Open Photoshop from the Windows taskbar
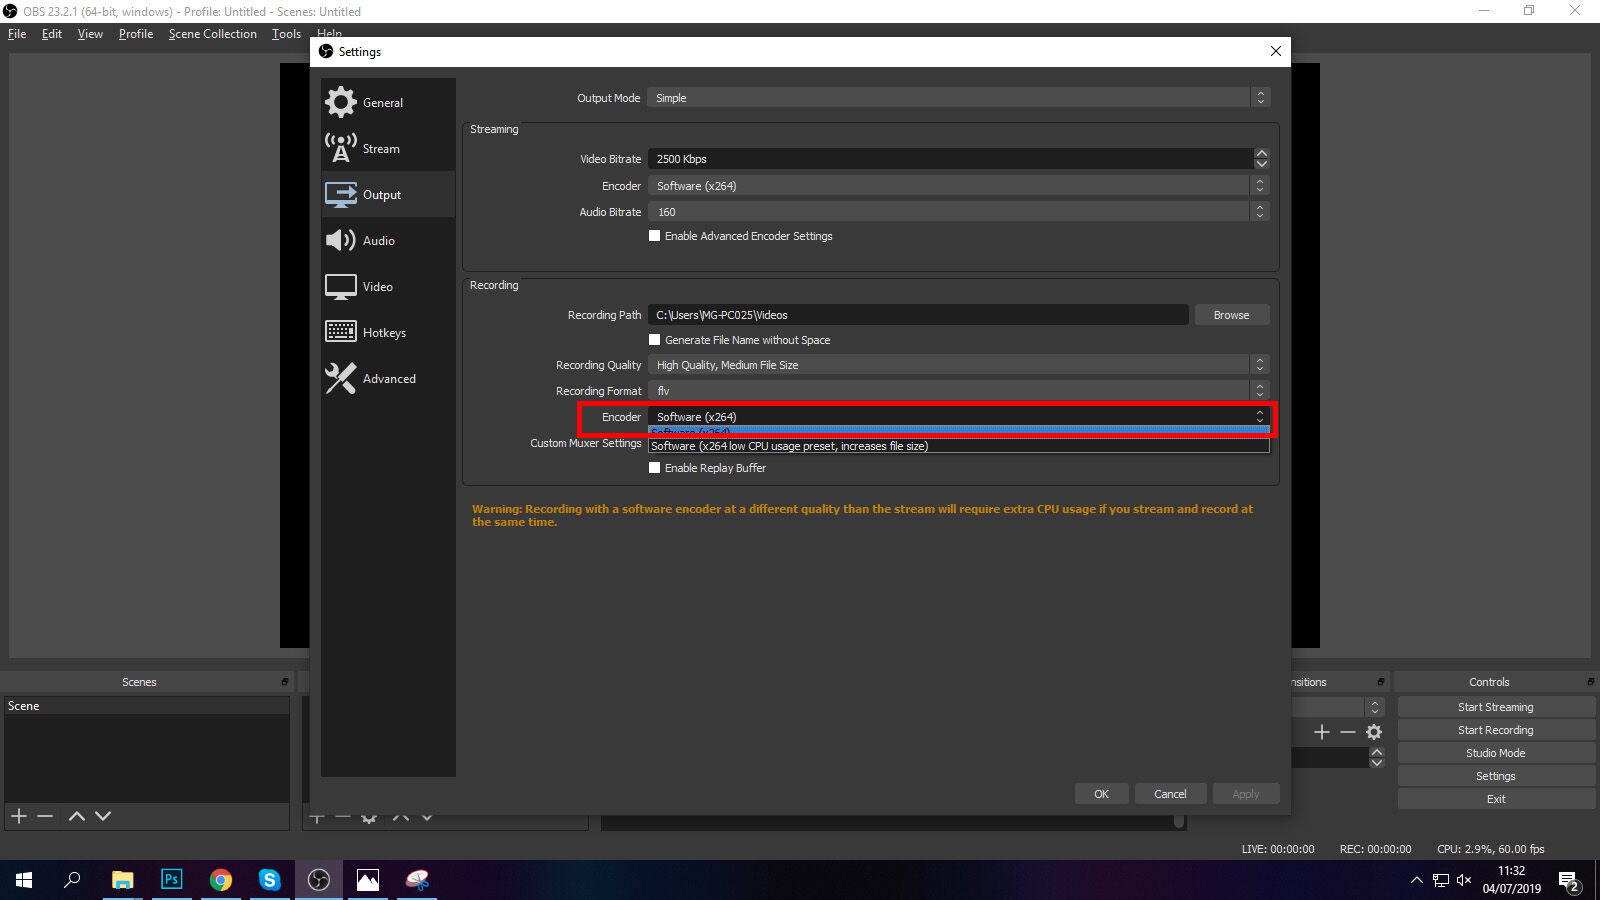This screenshot has width=1600, height=900. [171, 880]
